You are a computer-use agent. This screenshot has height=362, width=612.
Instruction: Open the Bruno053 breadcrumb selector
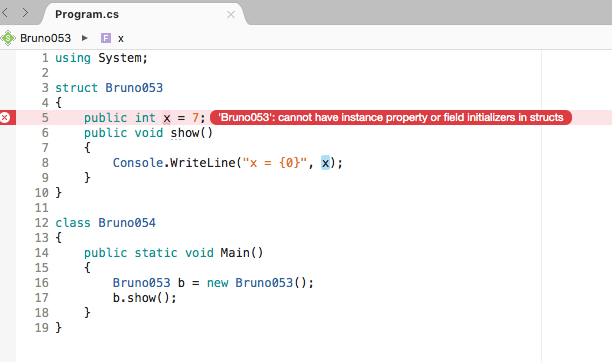45,38
